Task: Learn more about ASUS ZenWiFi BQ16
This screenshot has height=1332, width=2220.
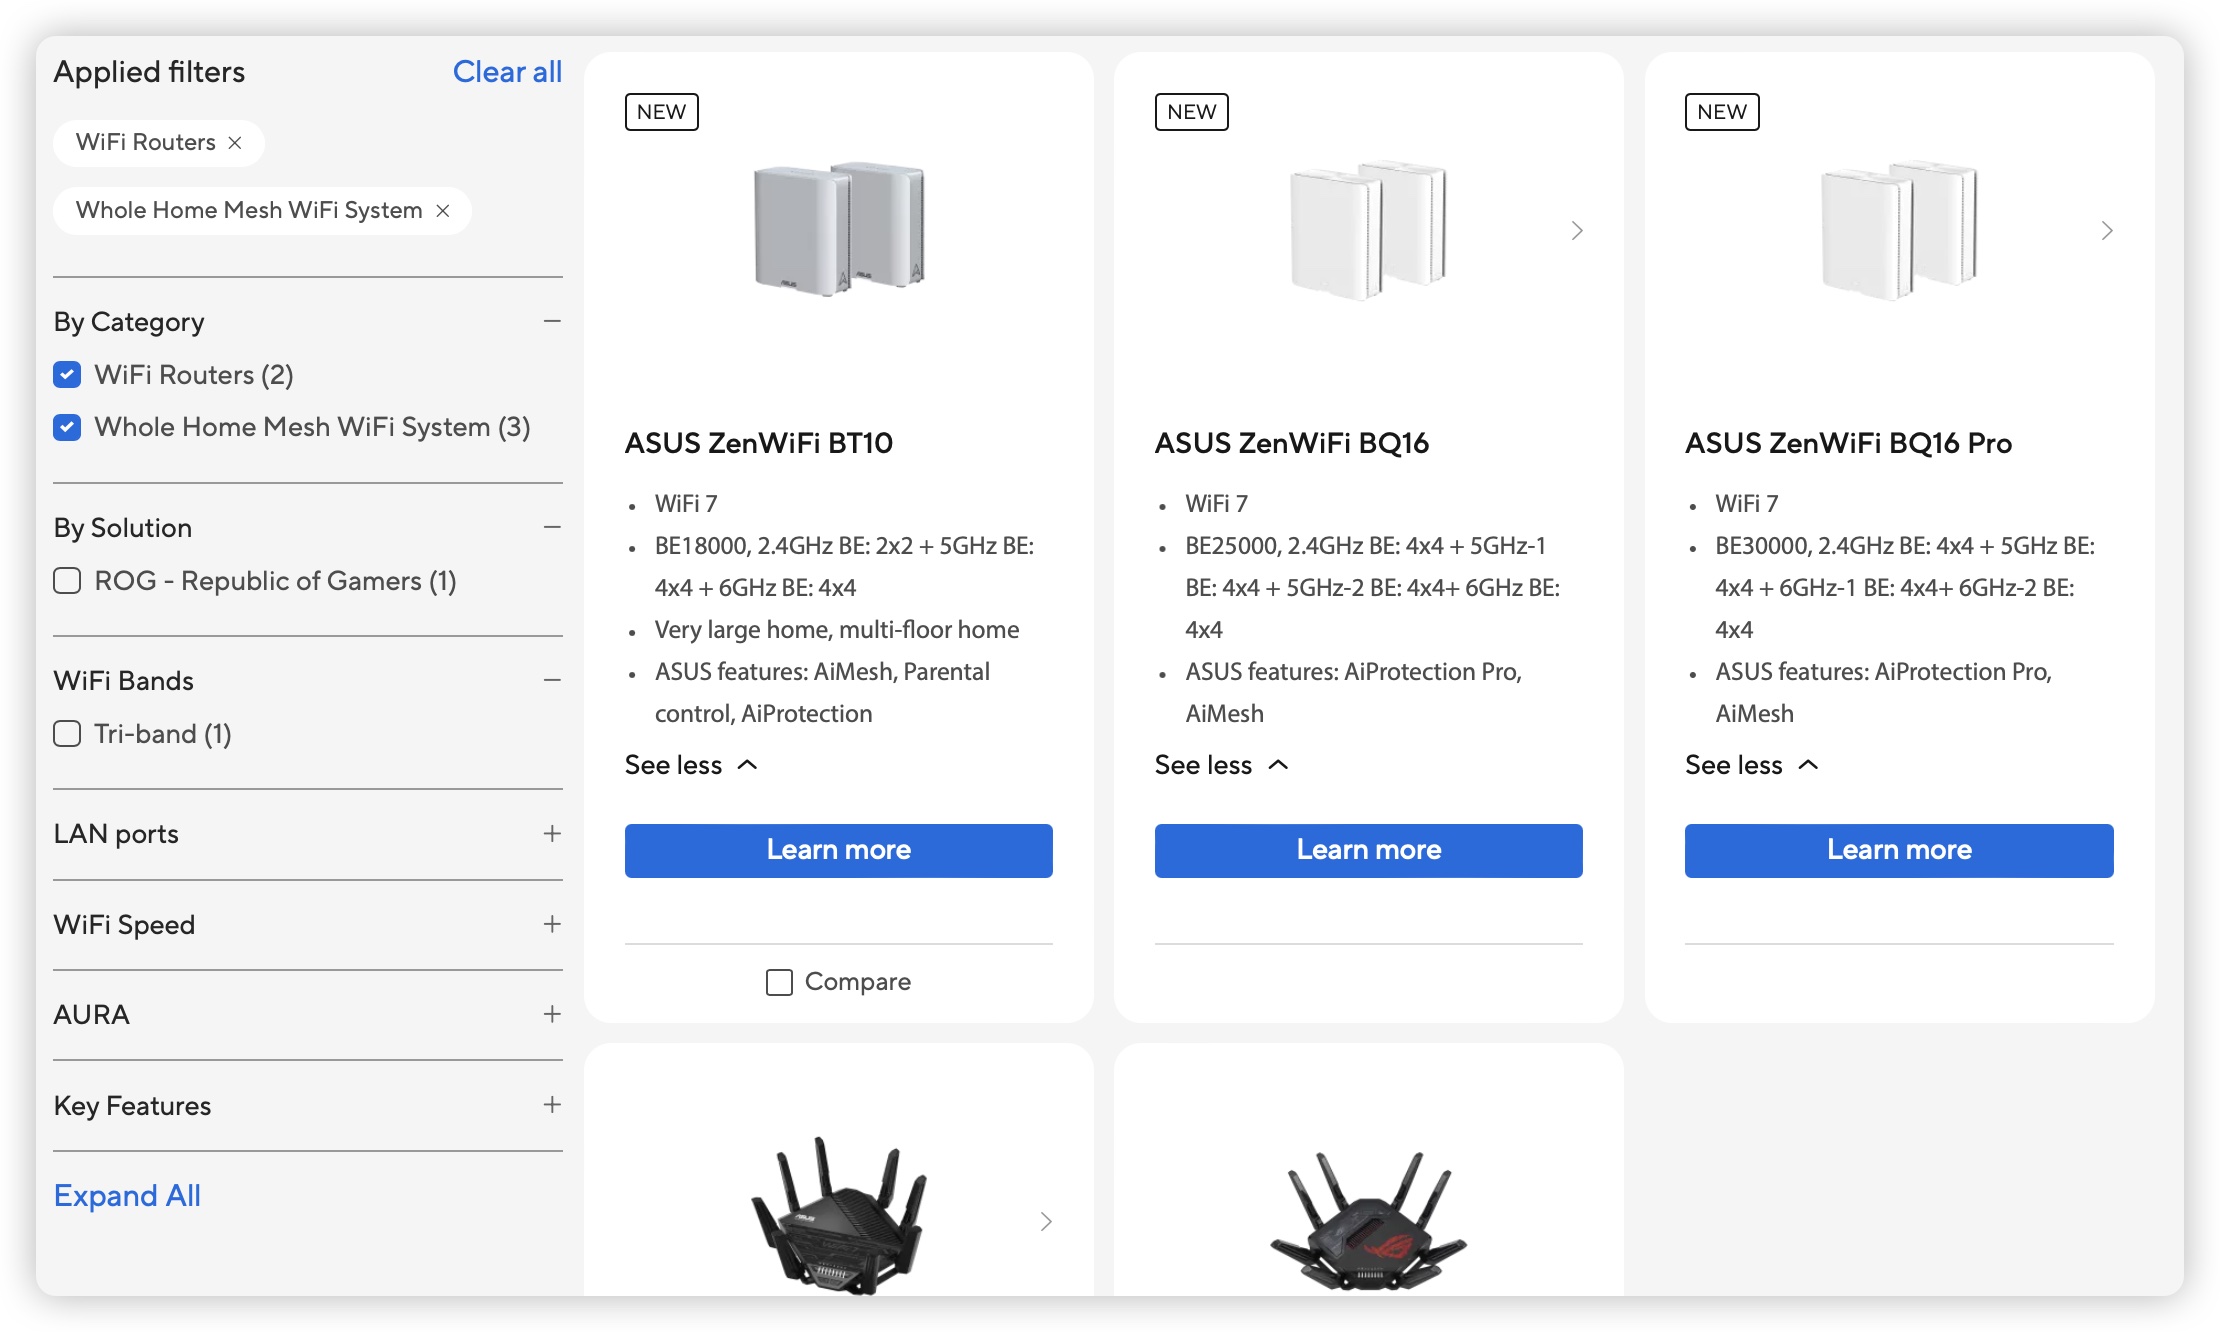Action: 1369,851
